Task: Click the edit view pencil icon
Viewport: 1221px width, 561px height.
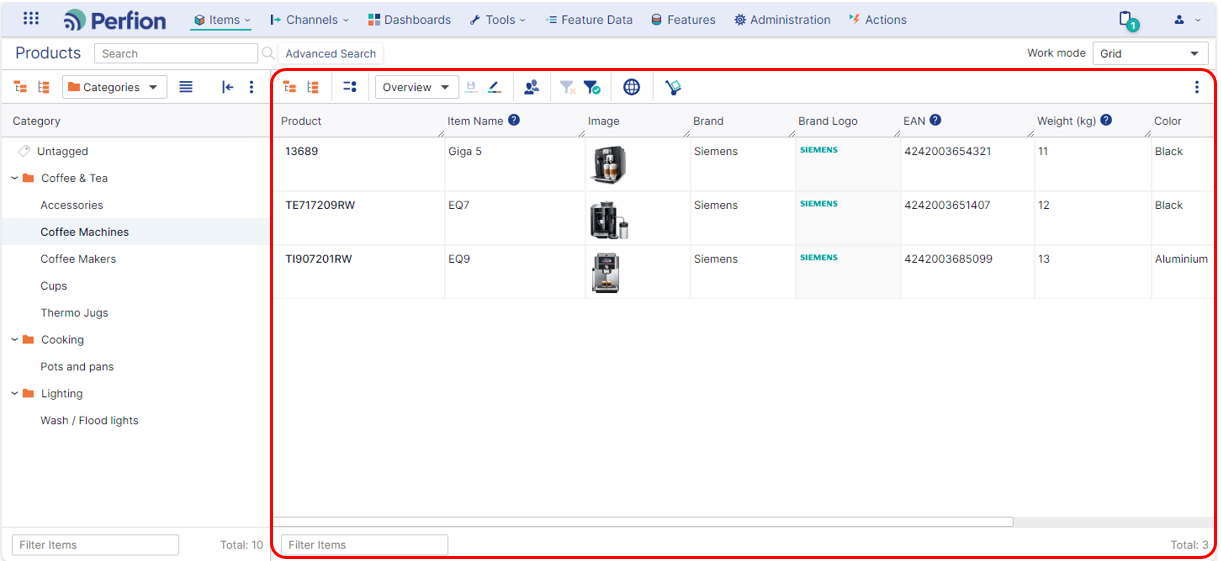Action: click(x=495, y=87)
